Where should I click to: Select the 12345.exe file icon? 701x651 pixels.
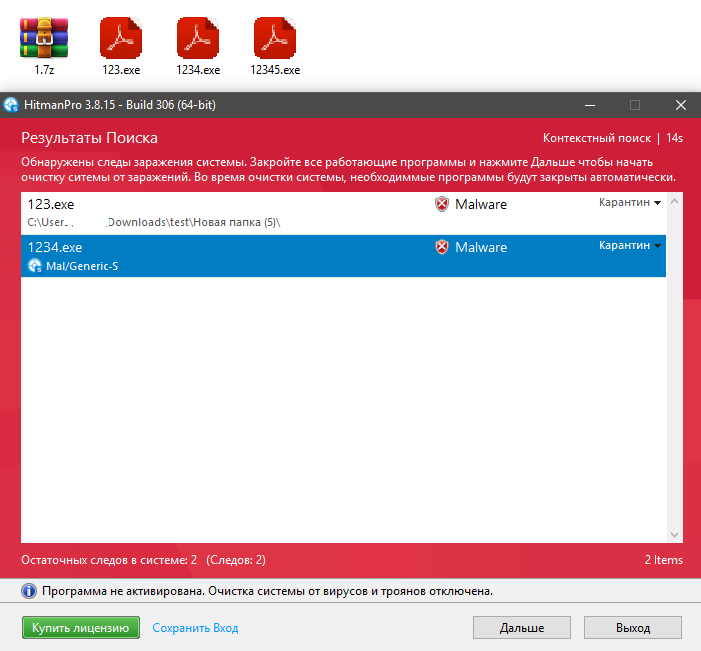click(x=274, y=38)
